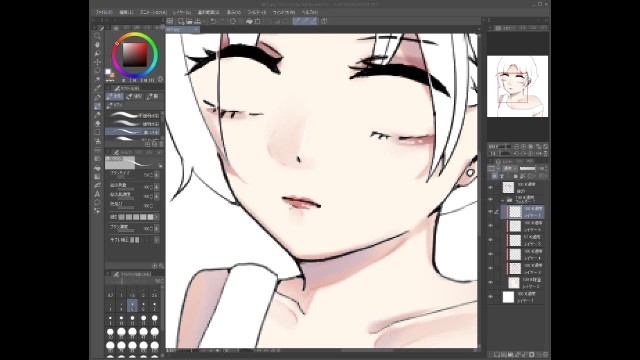Select the Hand move tool
The image size is (640, 360).
click(97, 44)
